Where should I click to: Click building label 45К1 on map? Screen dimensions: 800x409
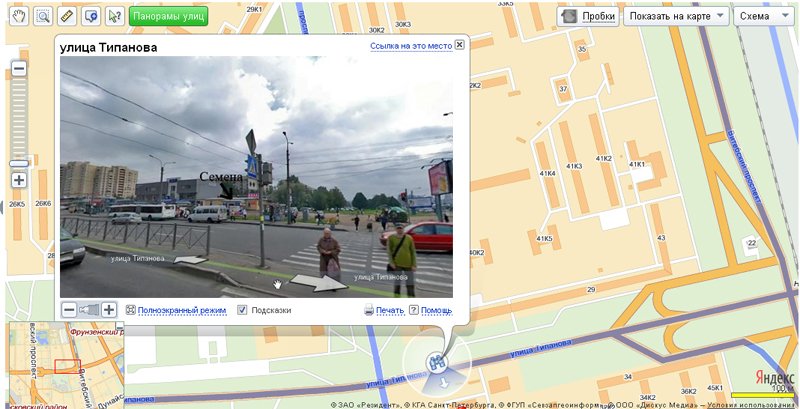pos(715,388)
